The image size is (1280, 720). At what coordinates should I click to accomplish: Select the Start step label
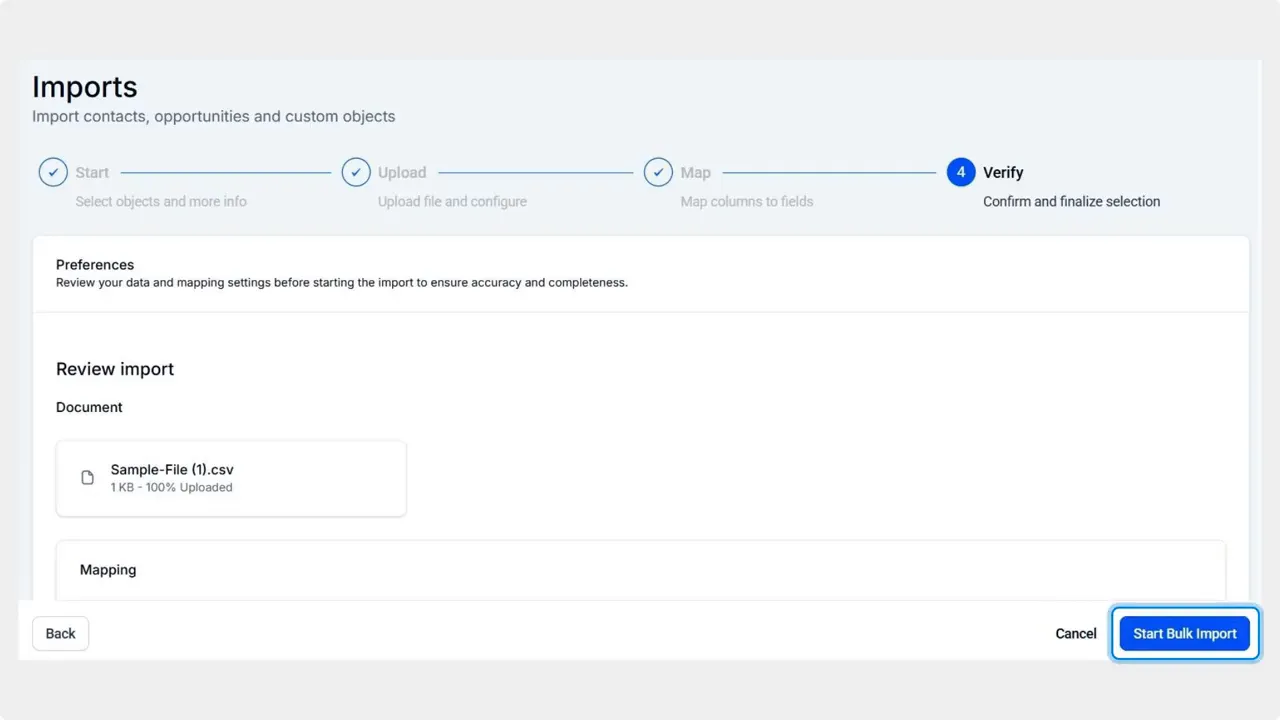pyautogui.click(x=92, y=172)
